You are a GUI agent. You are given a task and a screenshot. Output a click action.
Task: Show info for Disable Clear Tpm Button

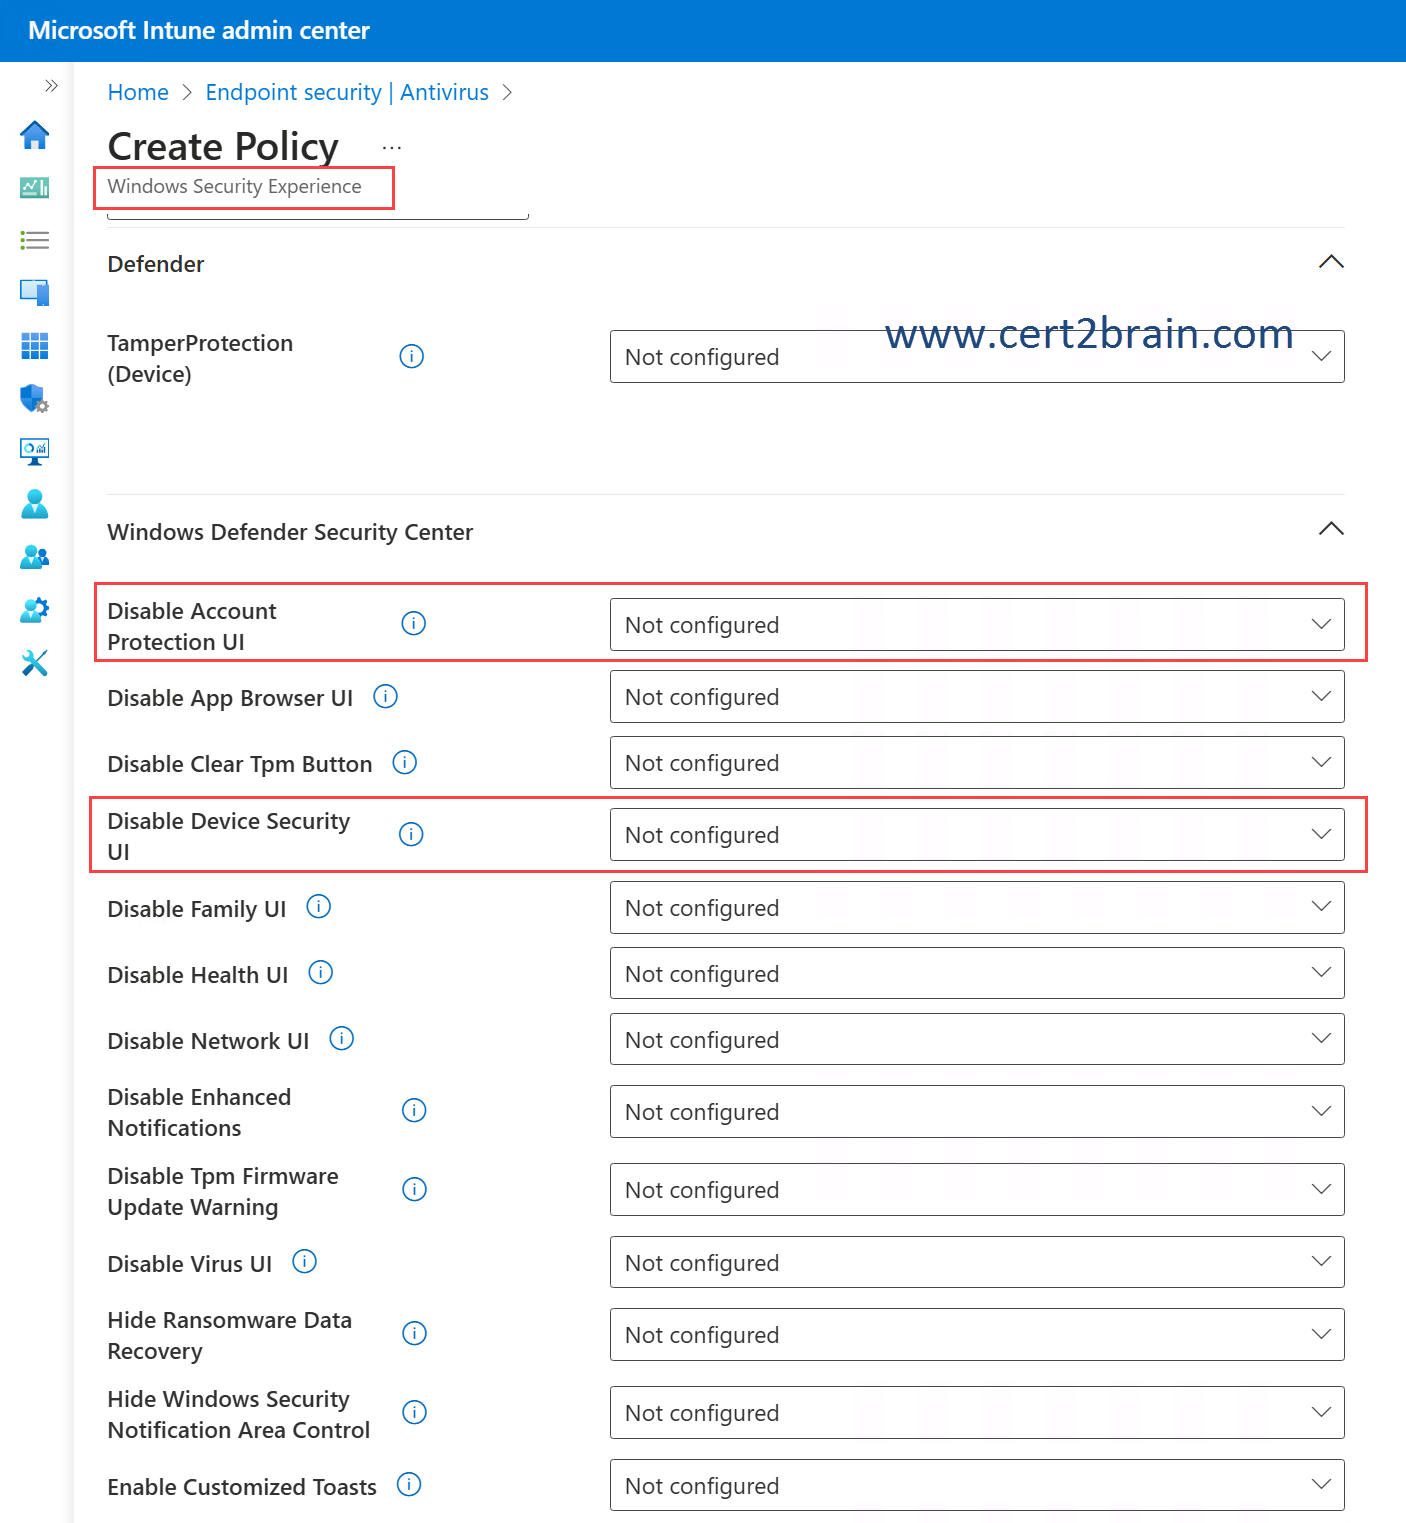(404, 762)
